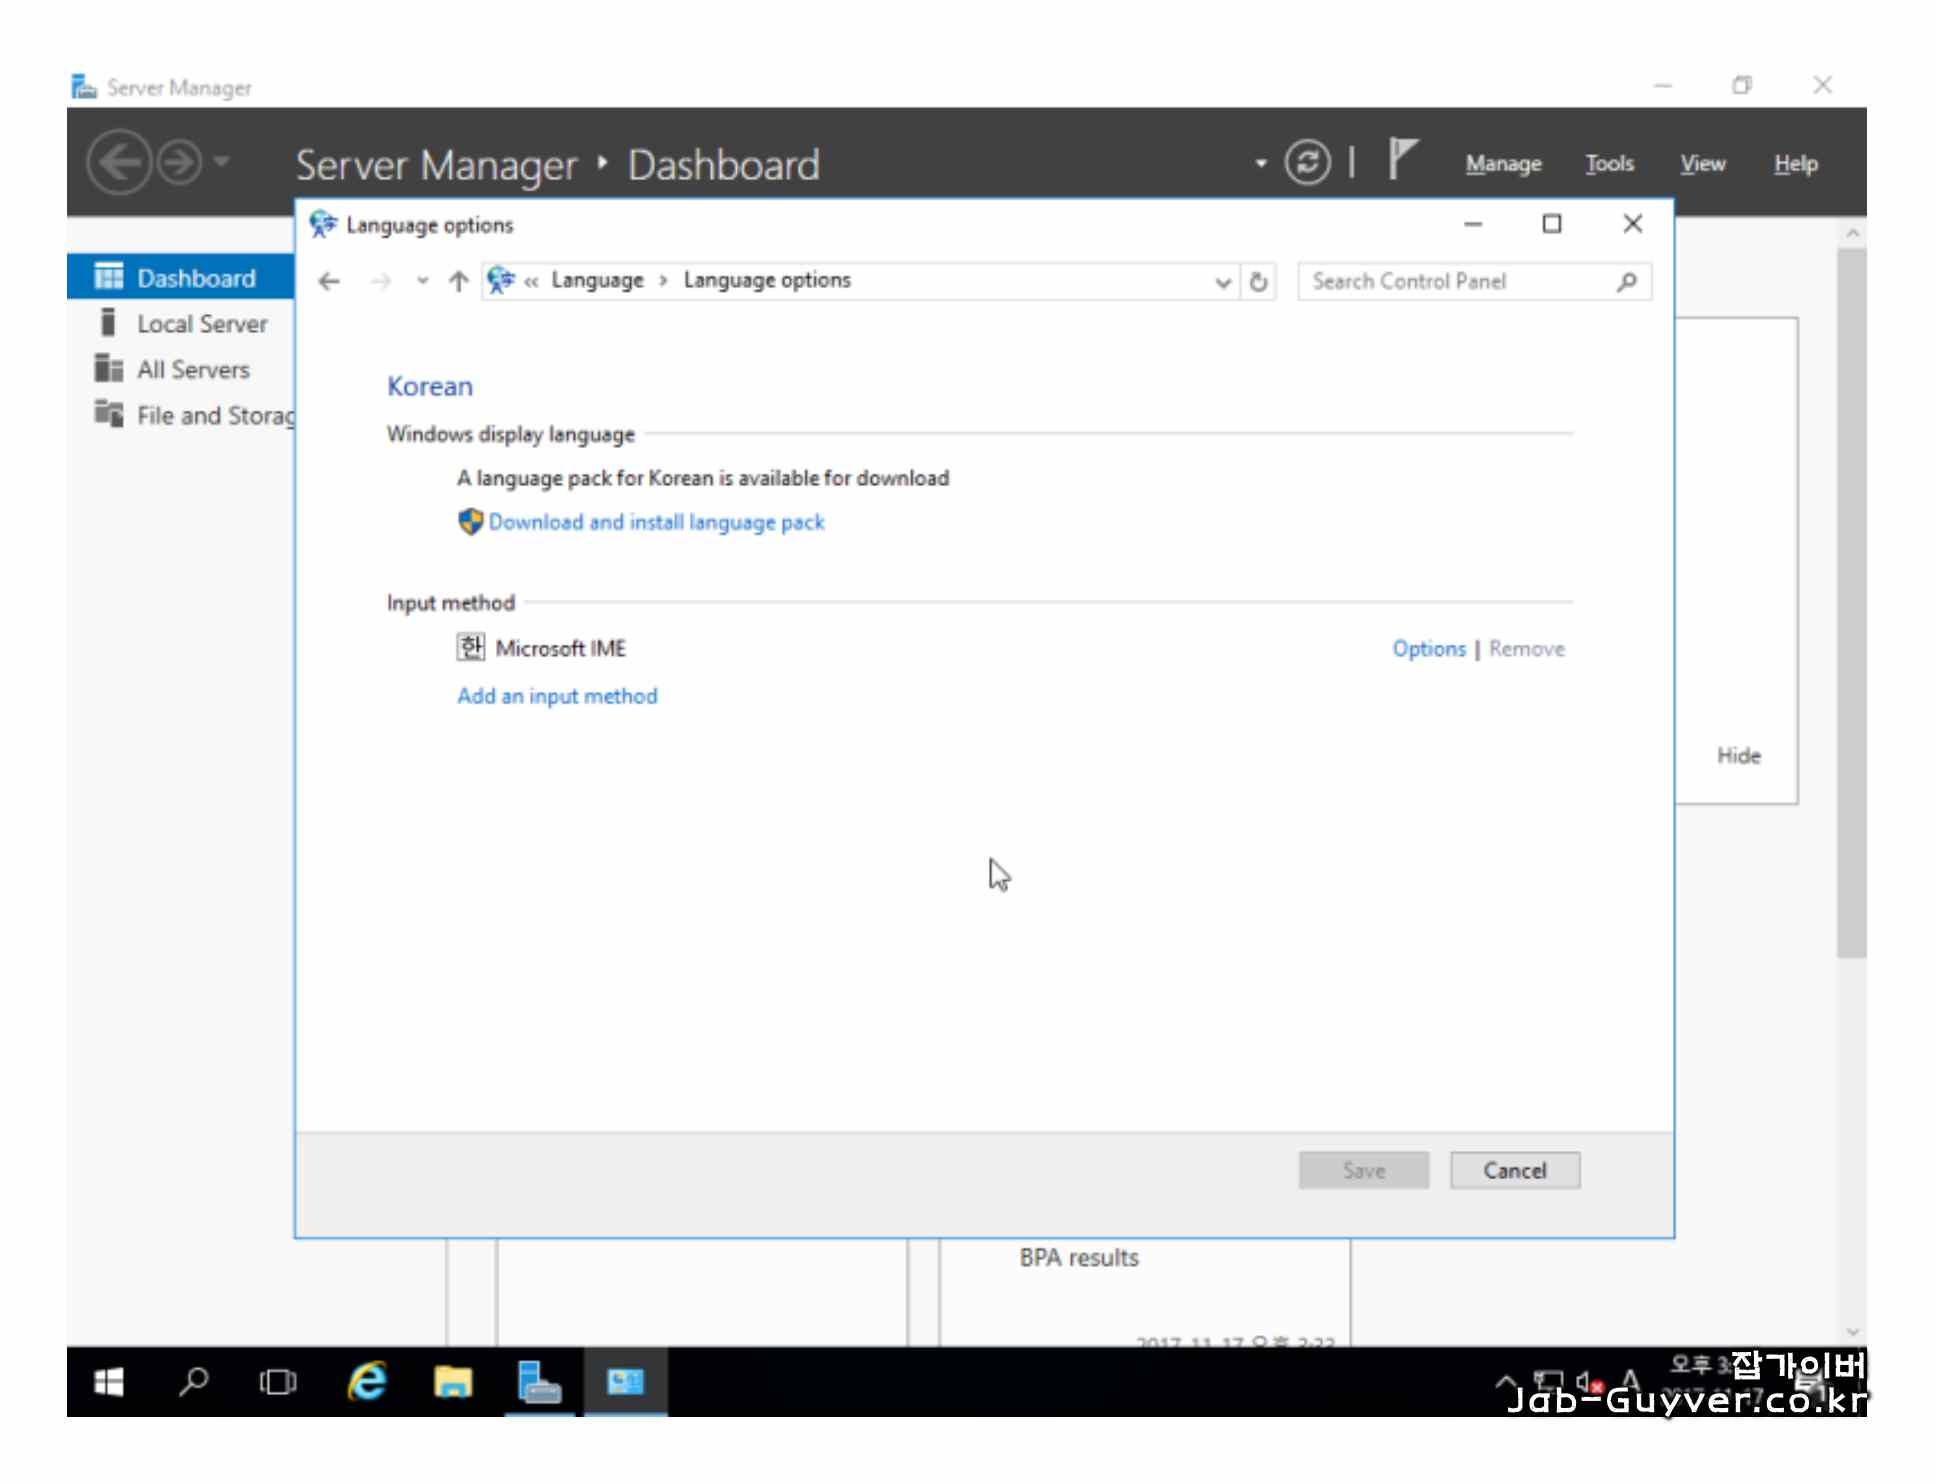Click the search magnifier in Control Panel
The height and width of the screenshot is (1484, 1934).
point(1626,282)
